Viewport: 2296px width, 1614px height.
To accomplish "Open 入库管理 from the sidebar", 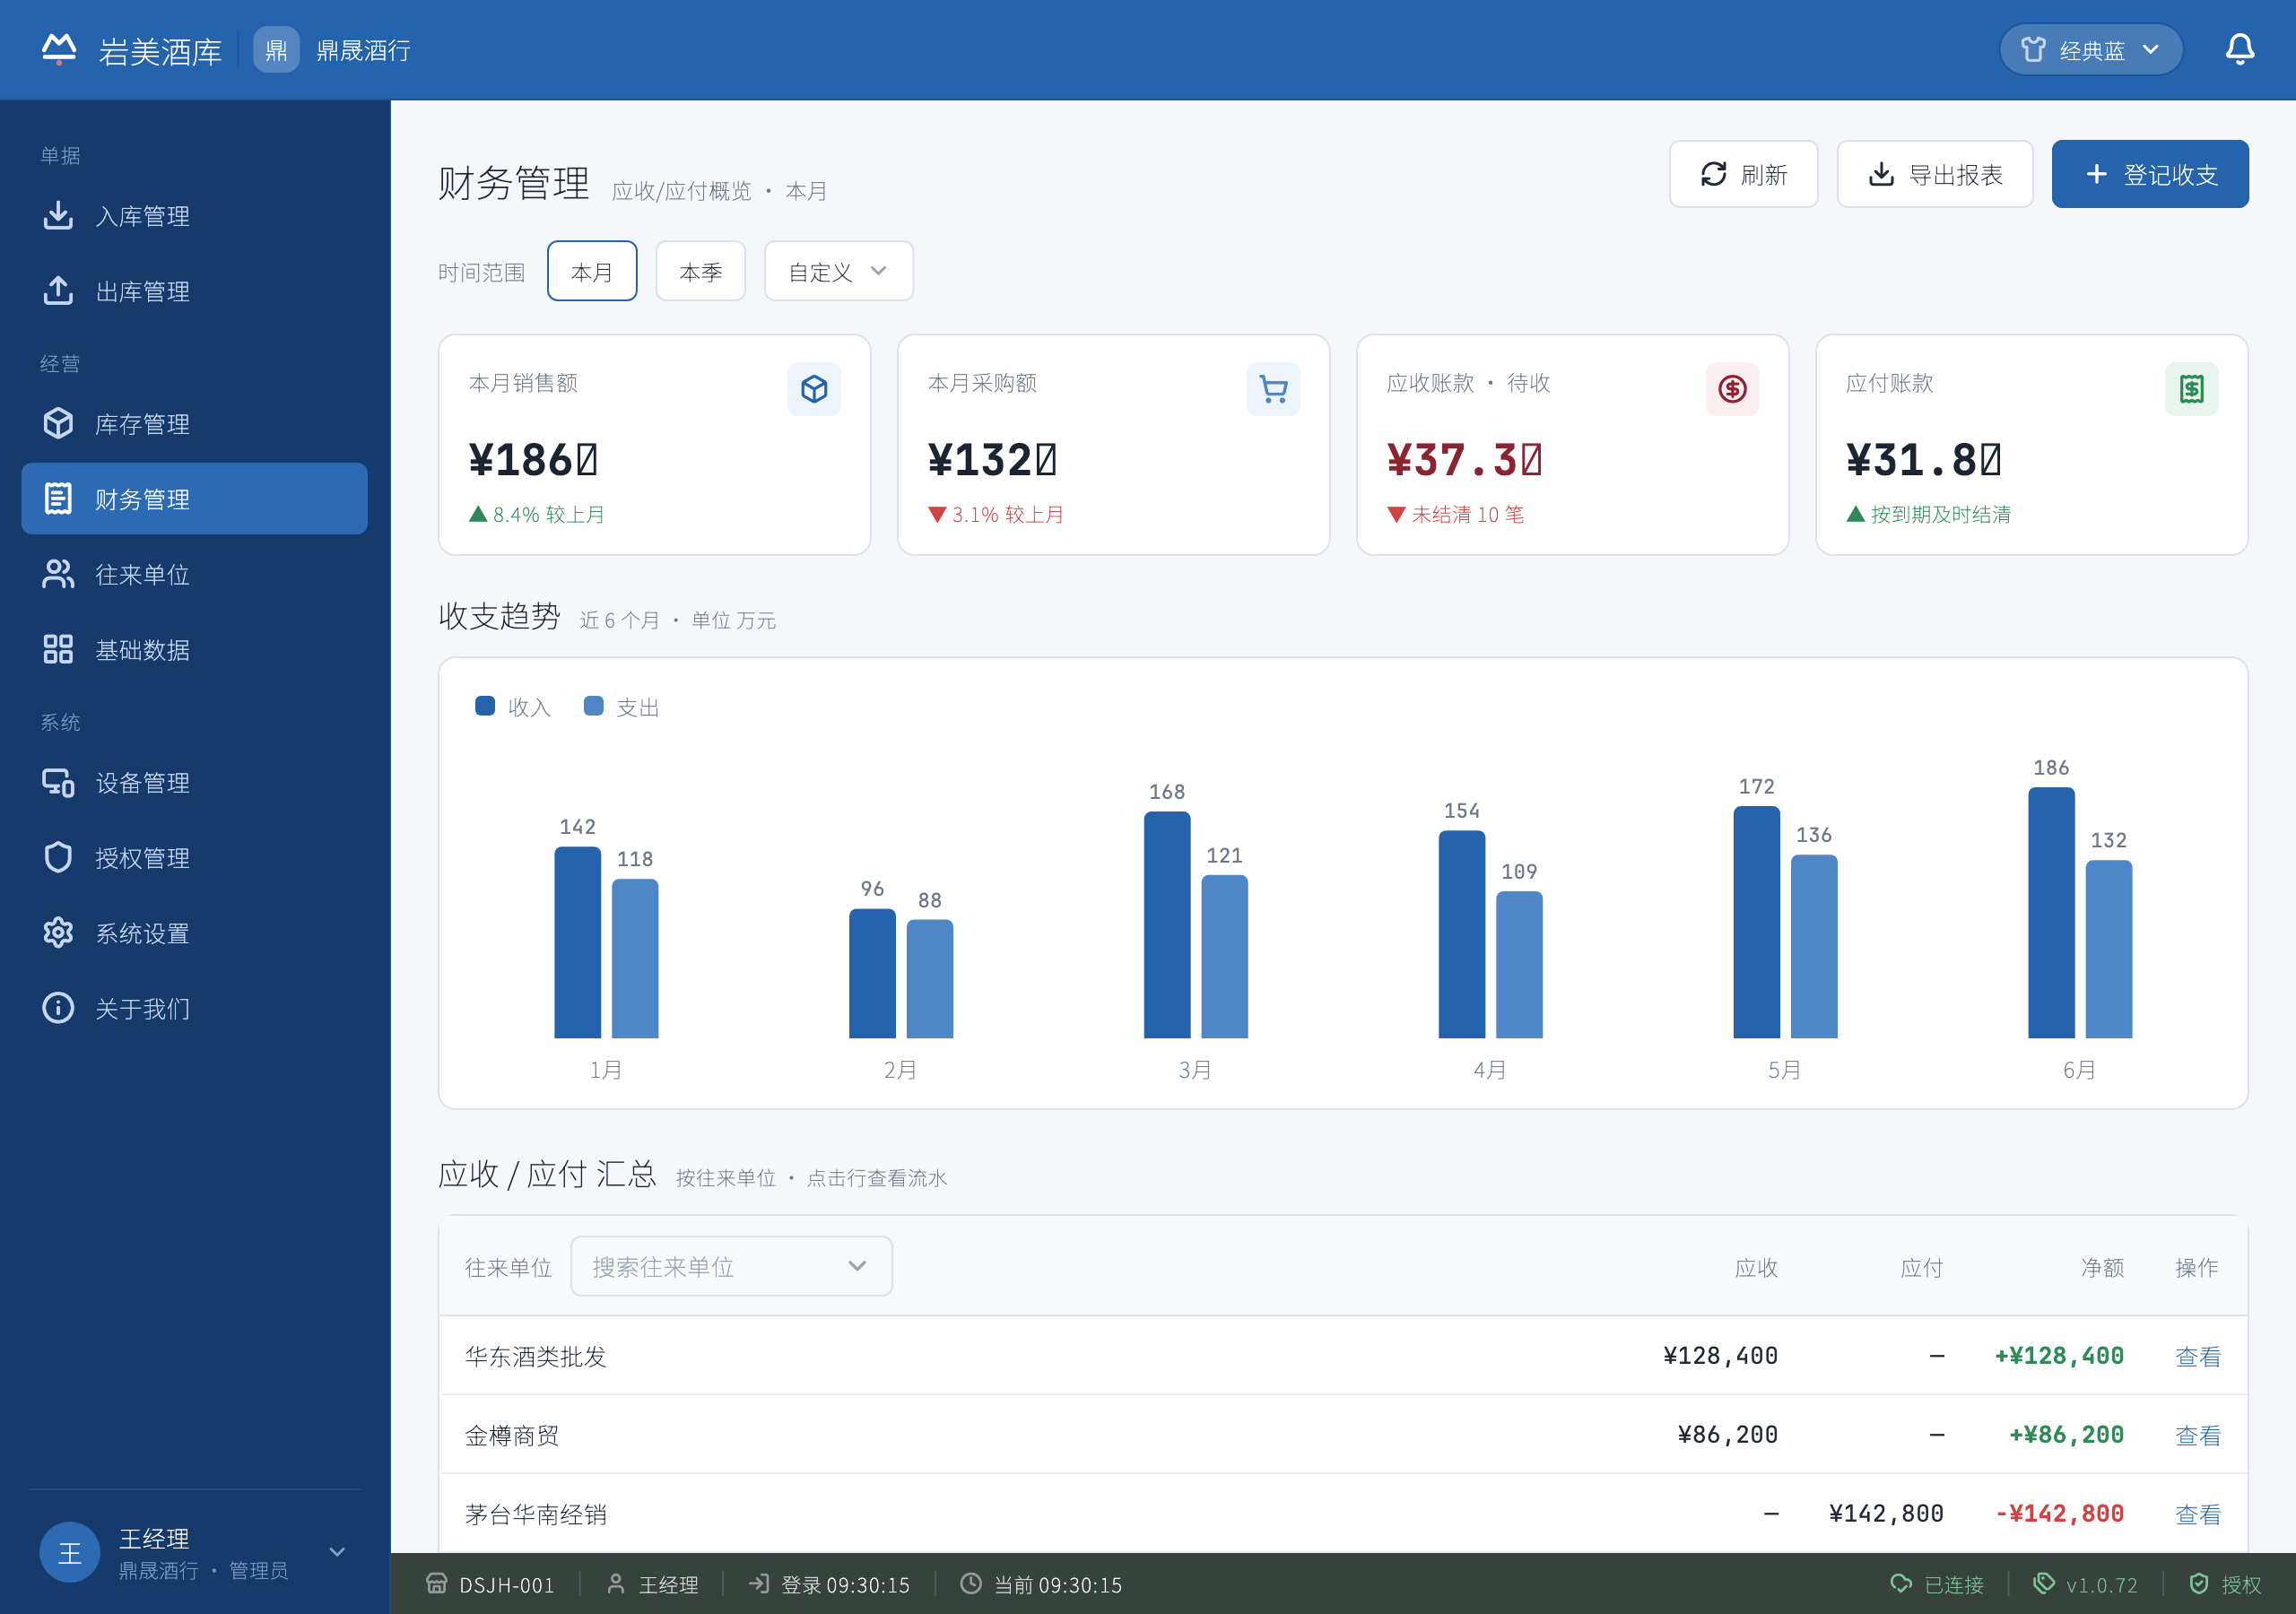I will point(194,216).
